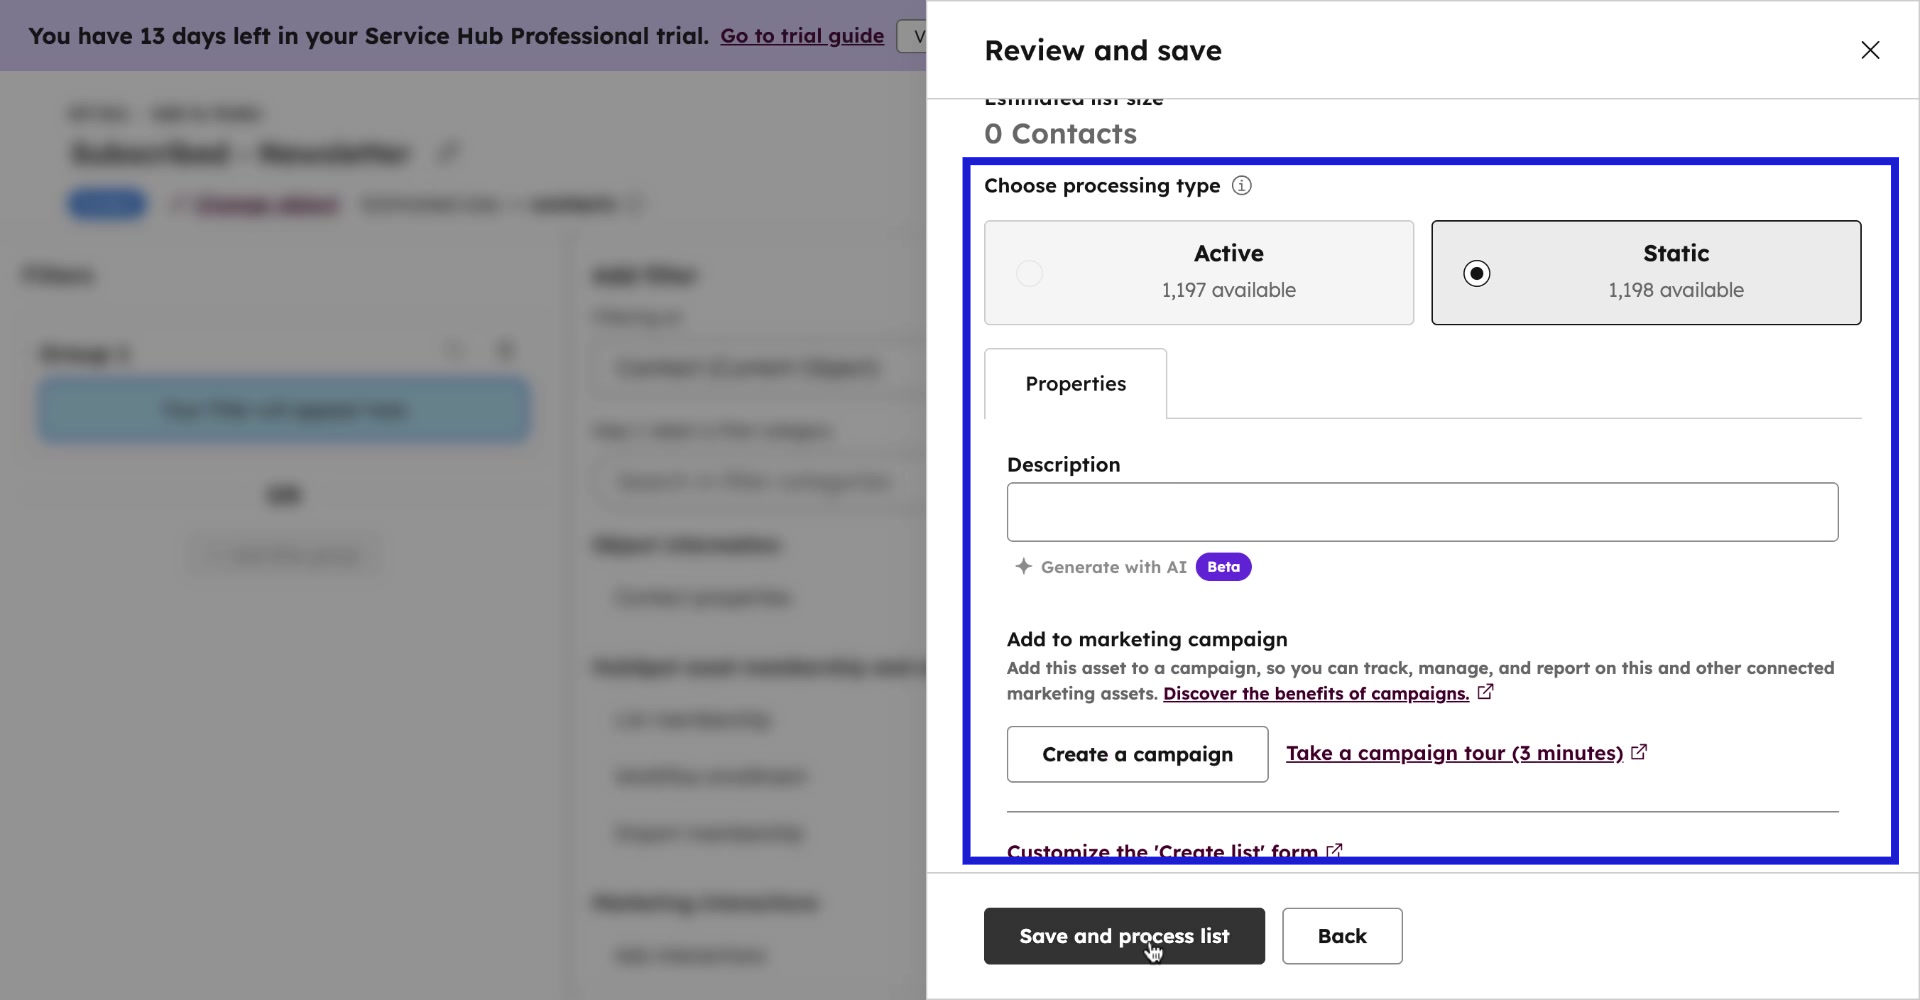This screenshot has width=1920, height=1000.
Task: Select the Static processing type radio
Action: [x=1476, y=273]
